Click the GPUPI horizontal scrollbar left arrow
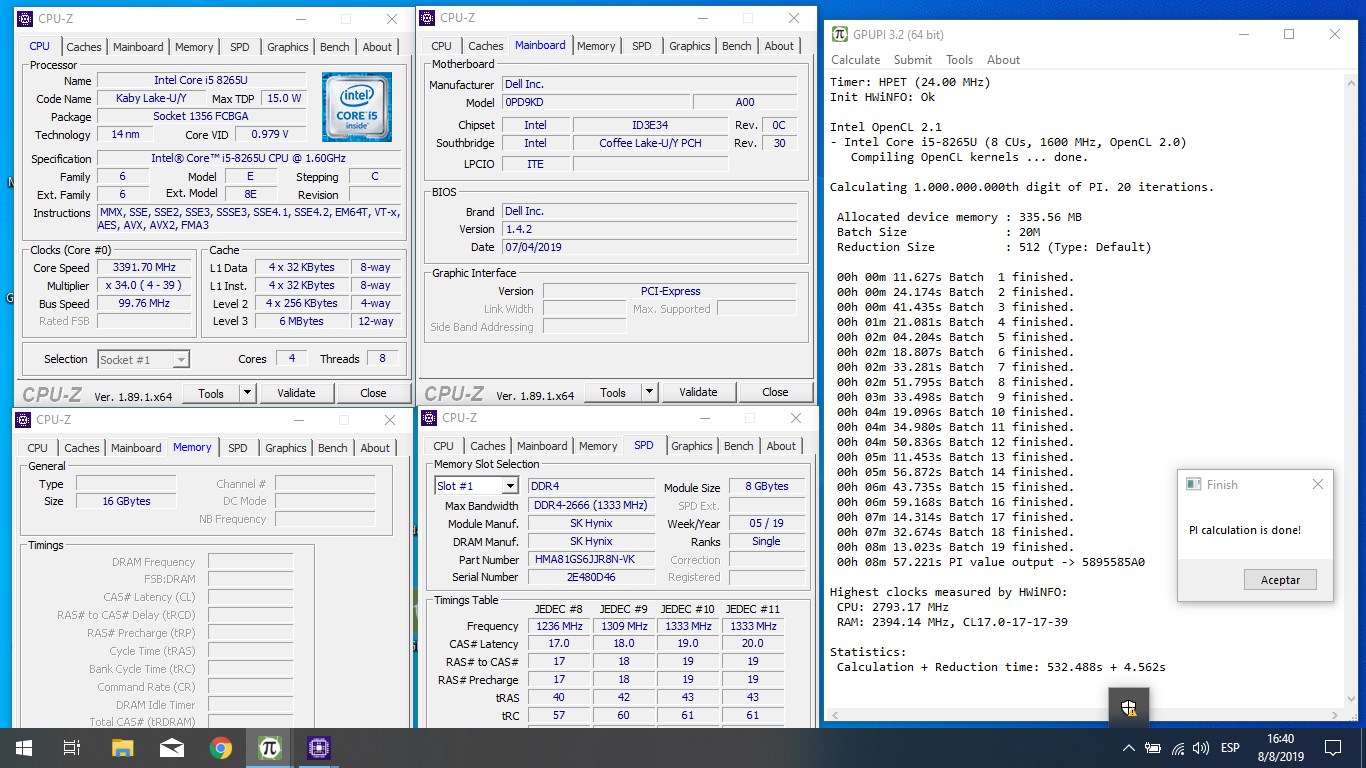Screen dimensions: 1366x768 coord(837,715)
